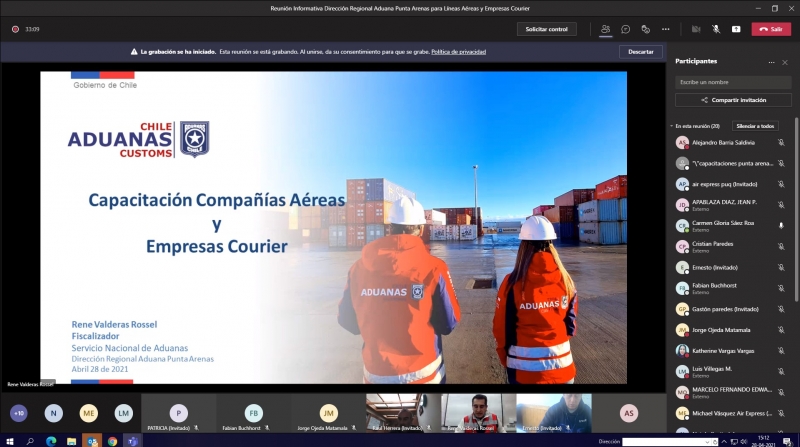Close the Participantes panel
The image size is (800, 447).
point(785,62)
